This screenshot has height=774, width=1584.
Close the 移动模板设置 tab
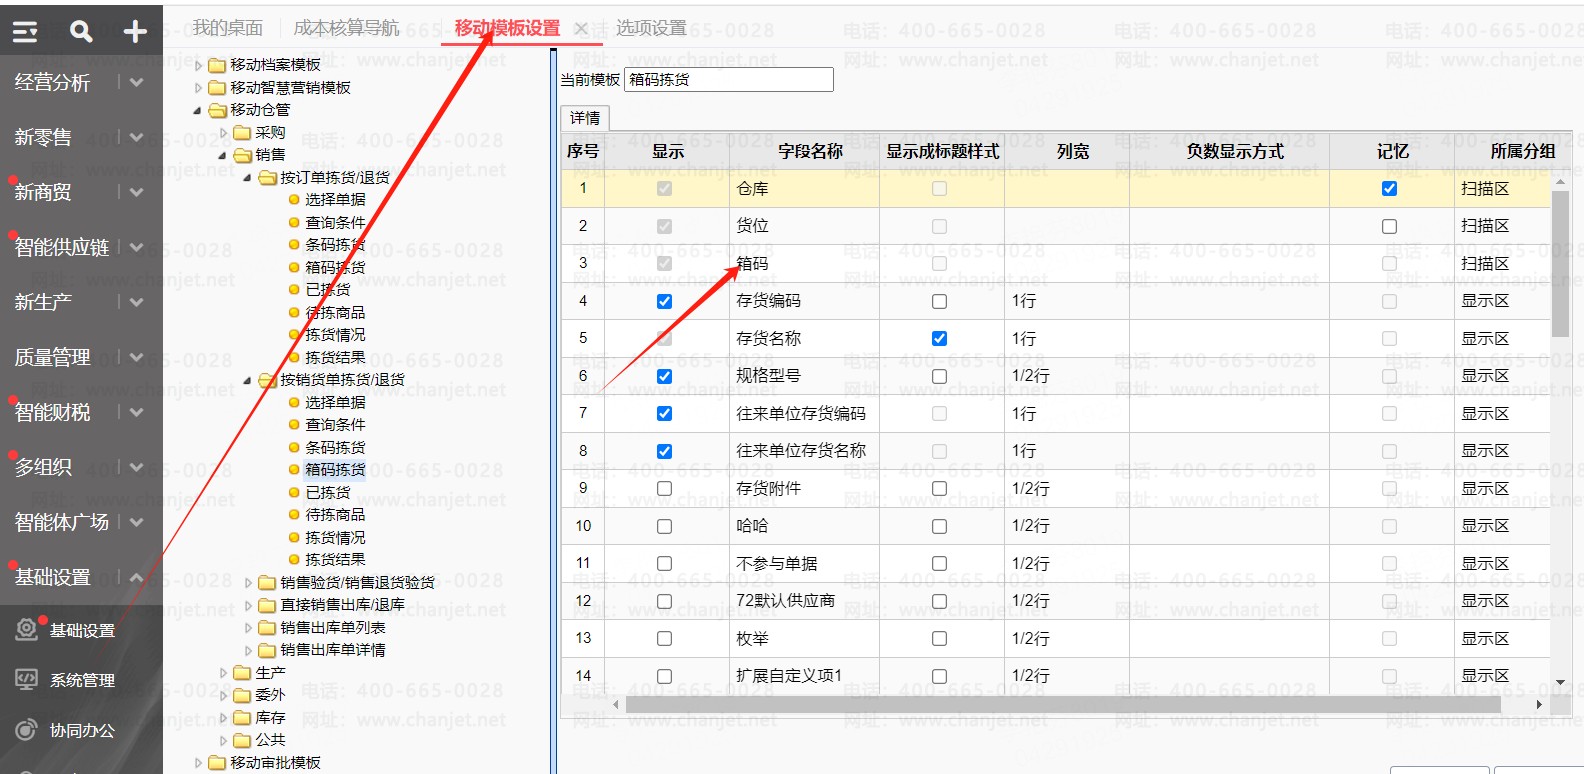(581, 29)
